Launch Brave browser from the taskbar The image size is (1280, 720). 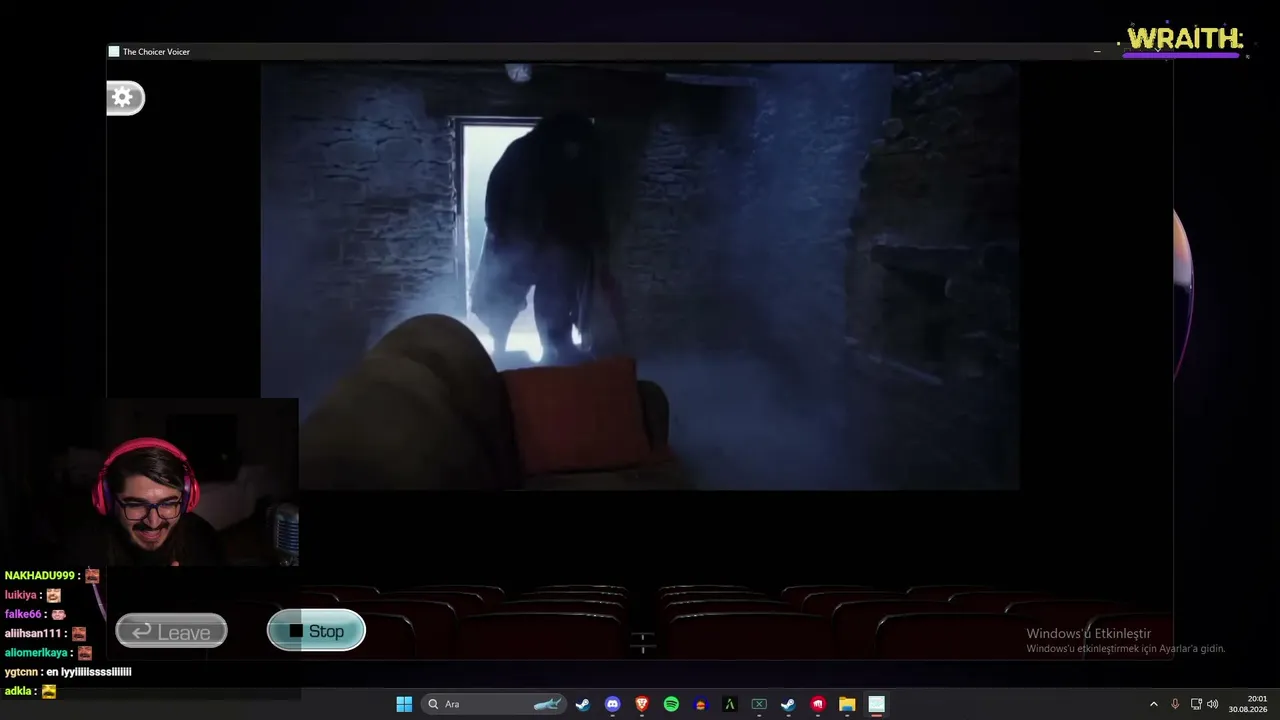coord(642,704)
